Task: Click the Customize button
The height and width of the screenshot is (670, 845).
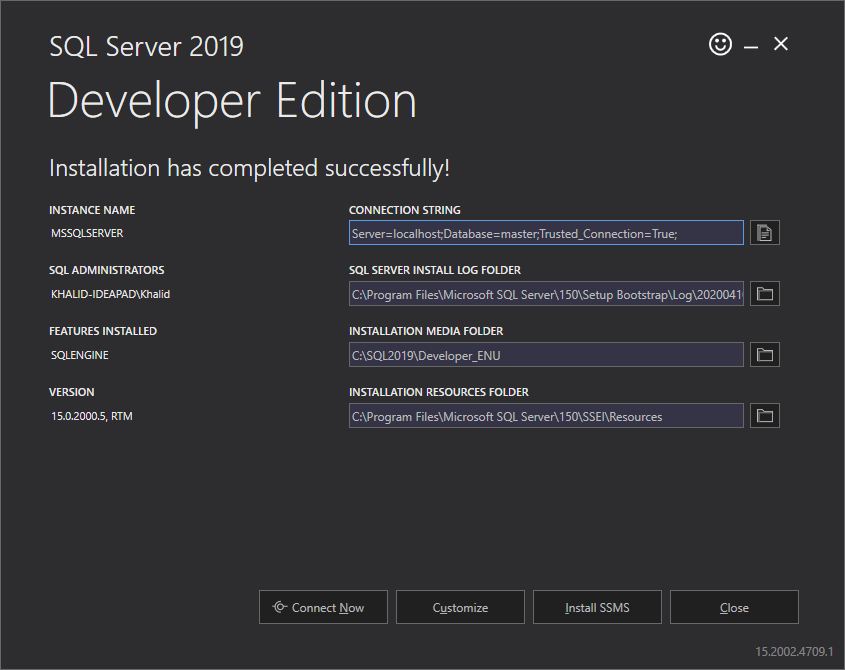Action: click(460, 607)
